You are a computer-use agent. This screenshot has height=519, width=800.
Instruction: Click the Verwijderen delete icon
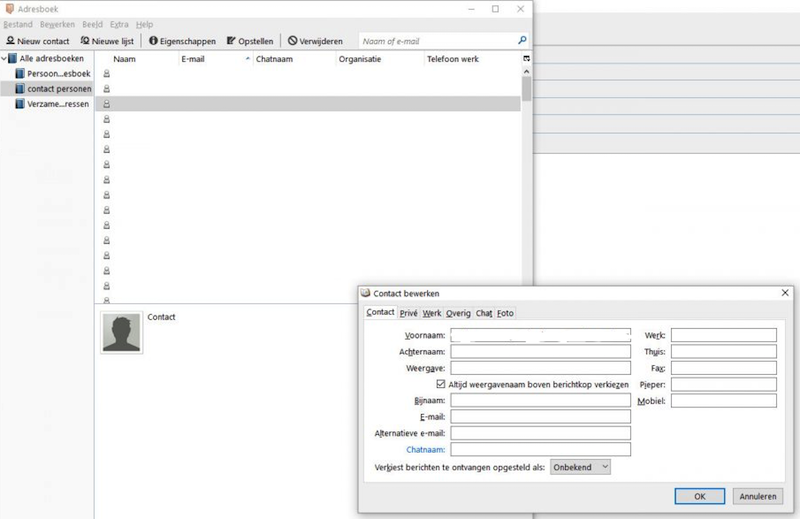(x=292, y=41)
